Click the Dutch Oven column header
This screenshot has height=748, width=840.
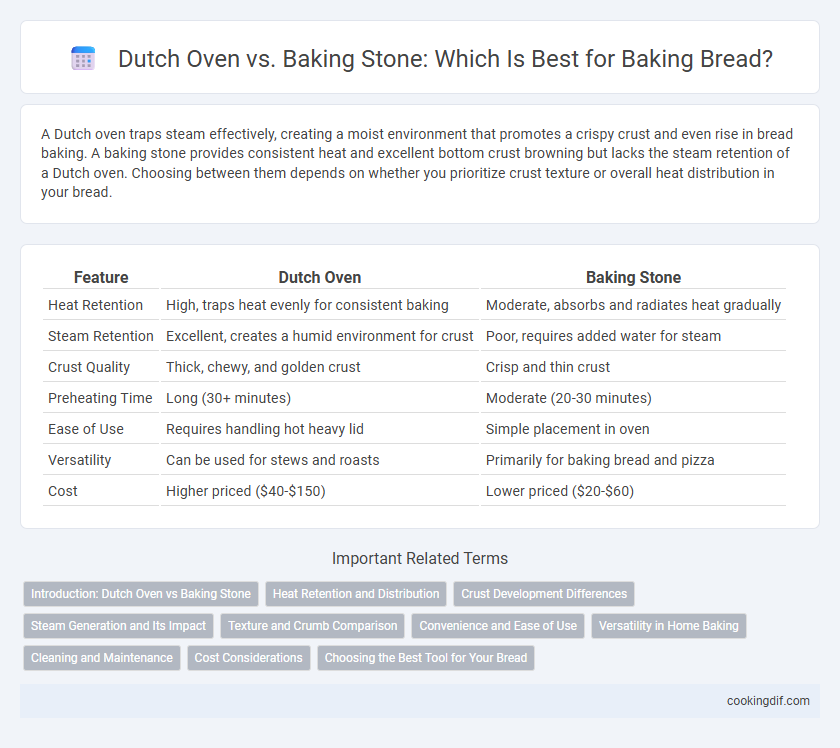tap(320, 278)
